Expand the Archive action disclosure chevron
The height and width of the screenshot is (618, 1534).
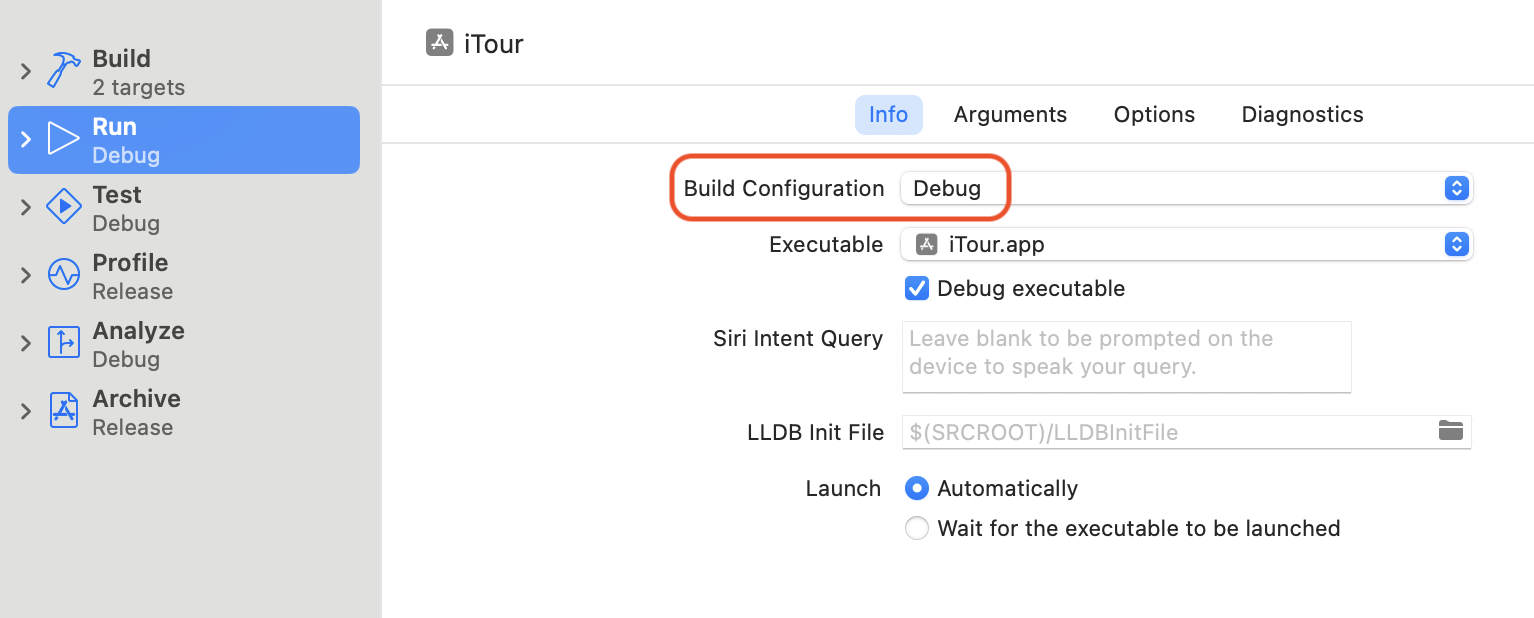click(x=26, y=412)
